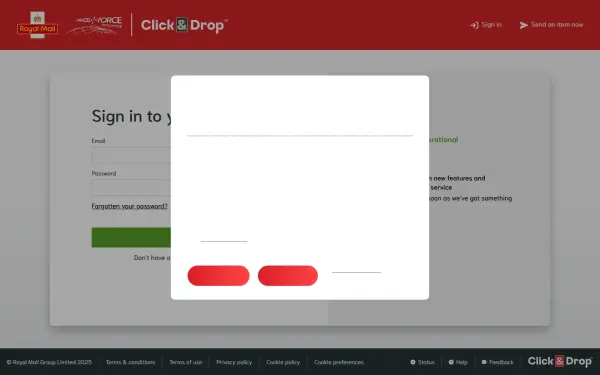
Task: Click the Email input field
Action: [131, 156]
